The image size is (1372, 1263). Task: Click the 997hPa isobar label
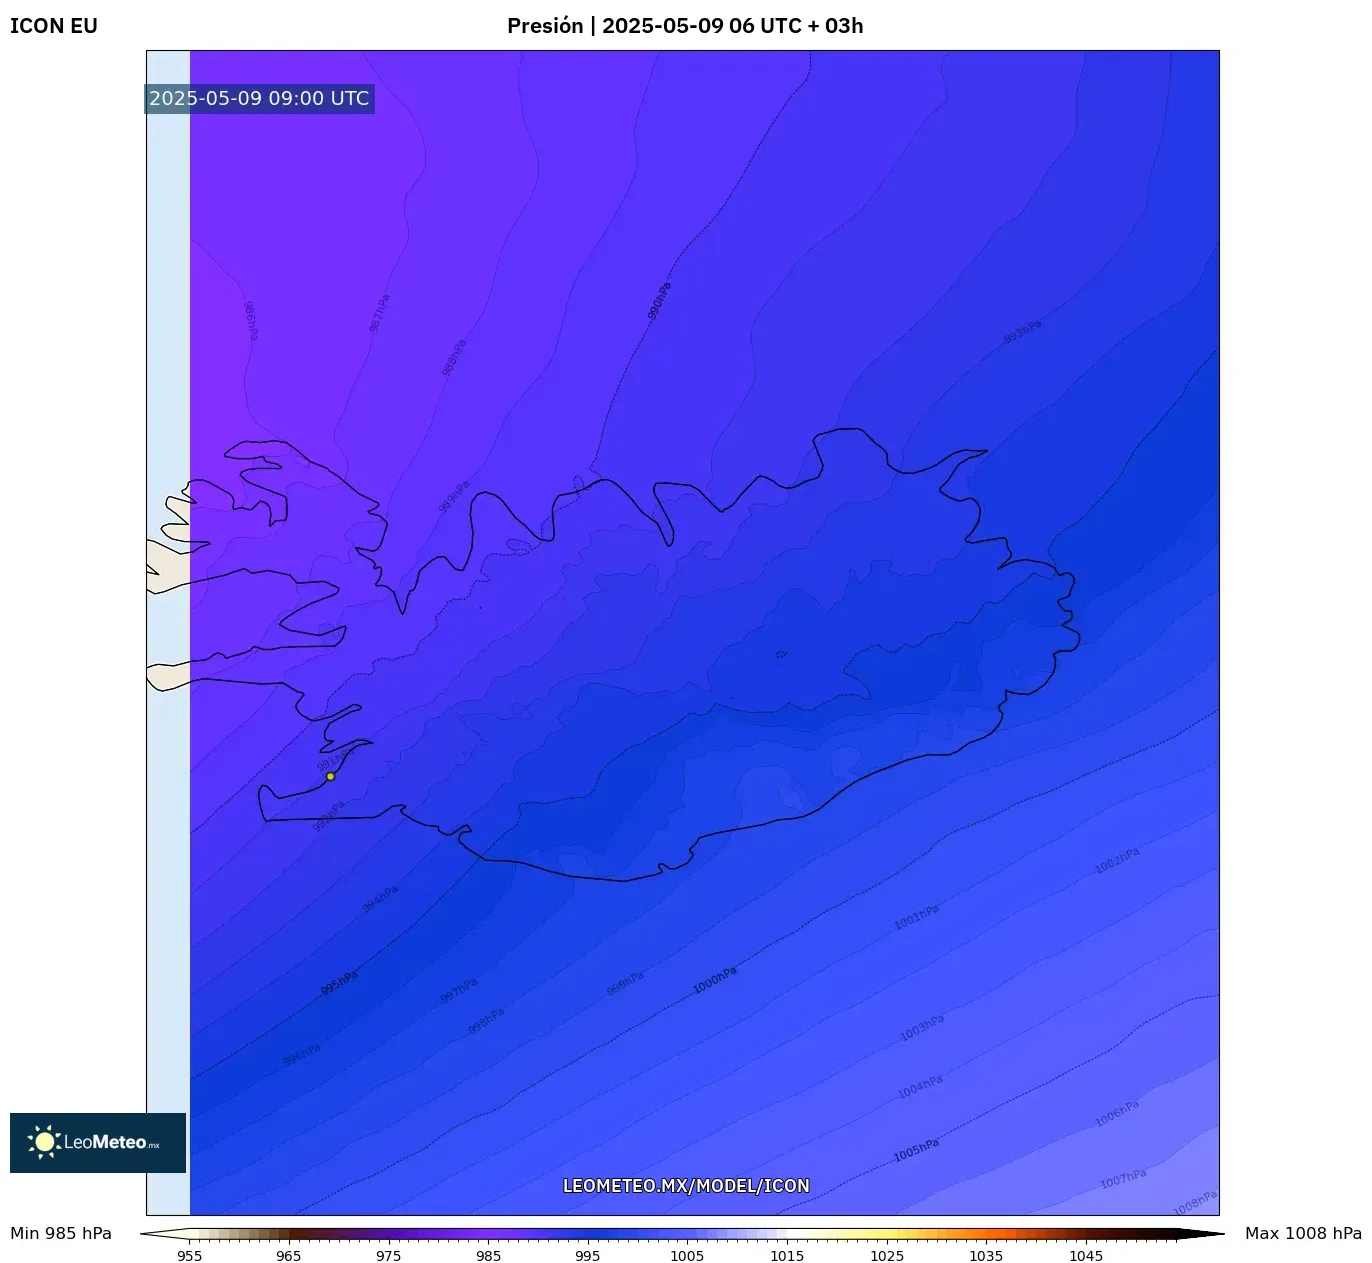pos(459,991)
